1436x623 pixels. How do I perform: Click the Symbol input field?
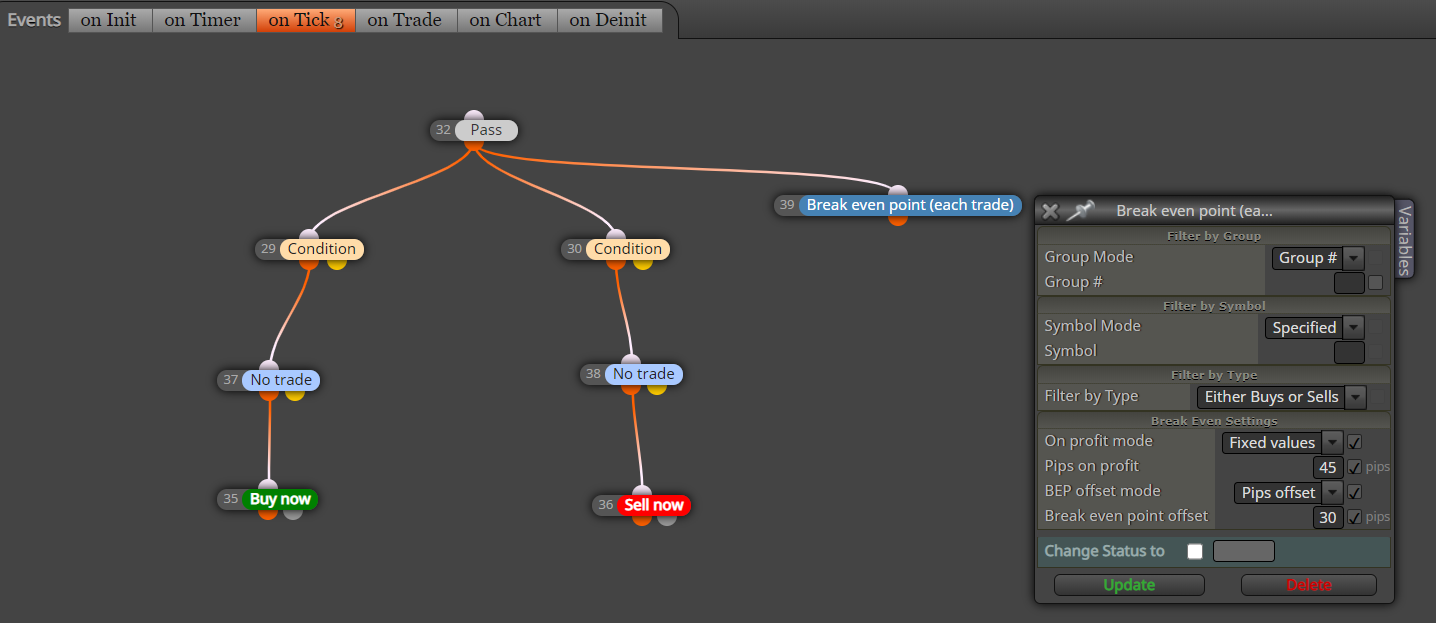coord(1349,352)
